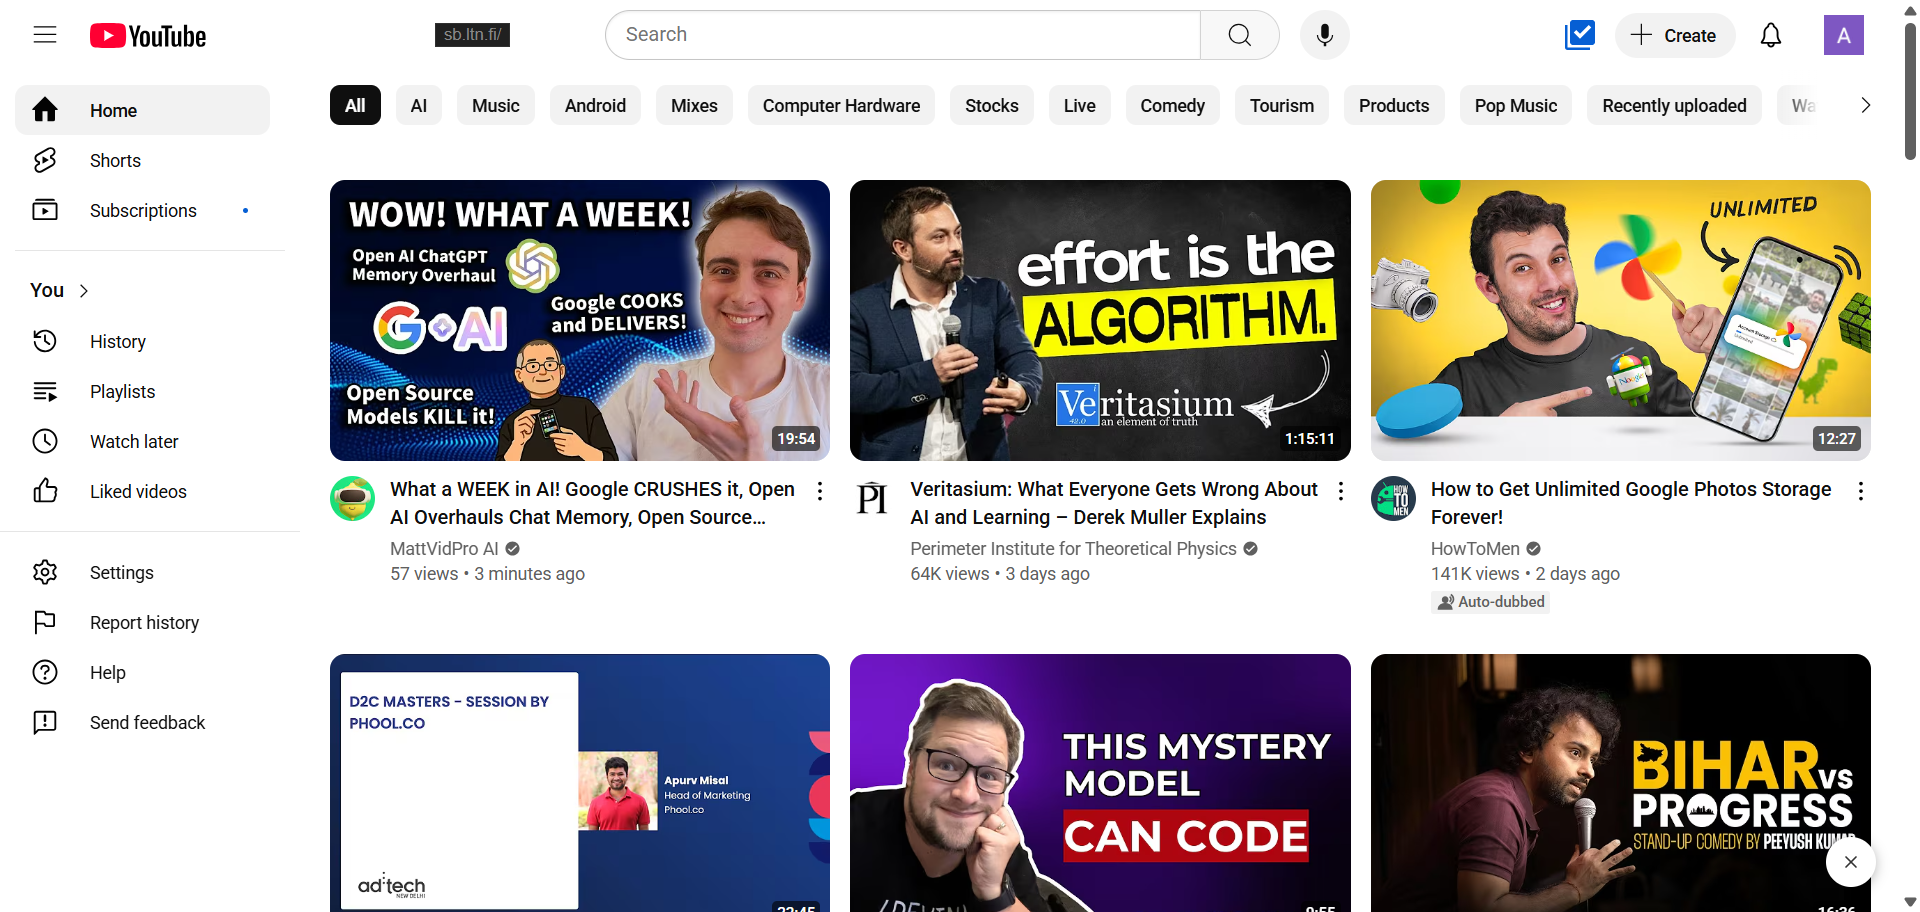Select the All filter chip
Viewport: 1920px width, 912px height.
click(355, 106)
